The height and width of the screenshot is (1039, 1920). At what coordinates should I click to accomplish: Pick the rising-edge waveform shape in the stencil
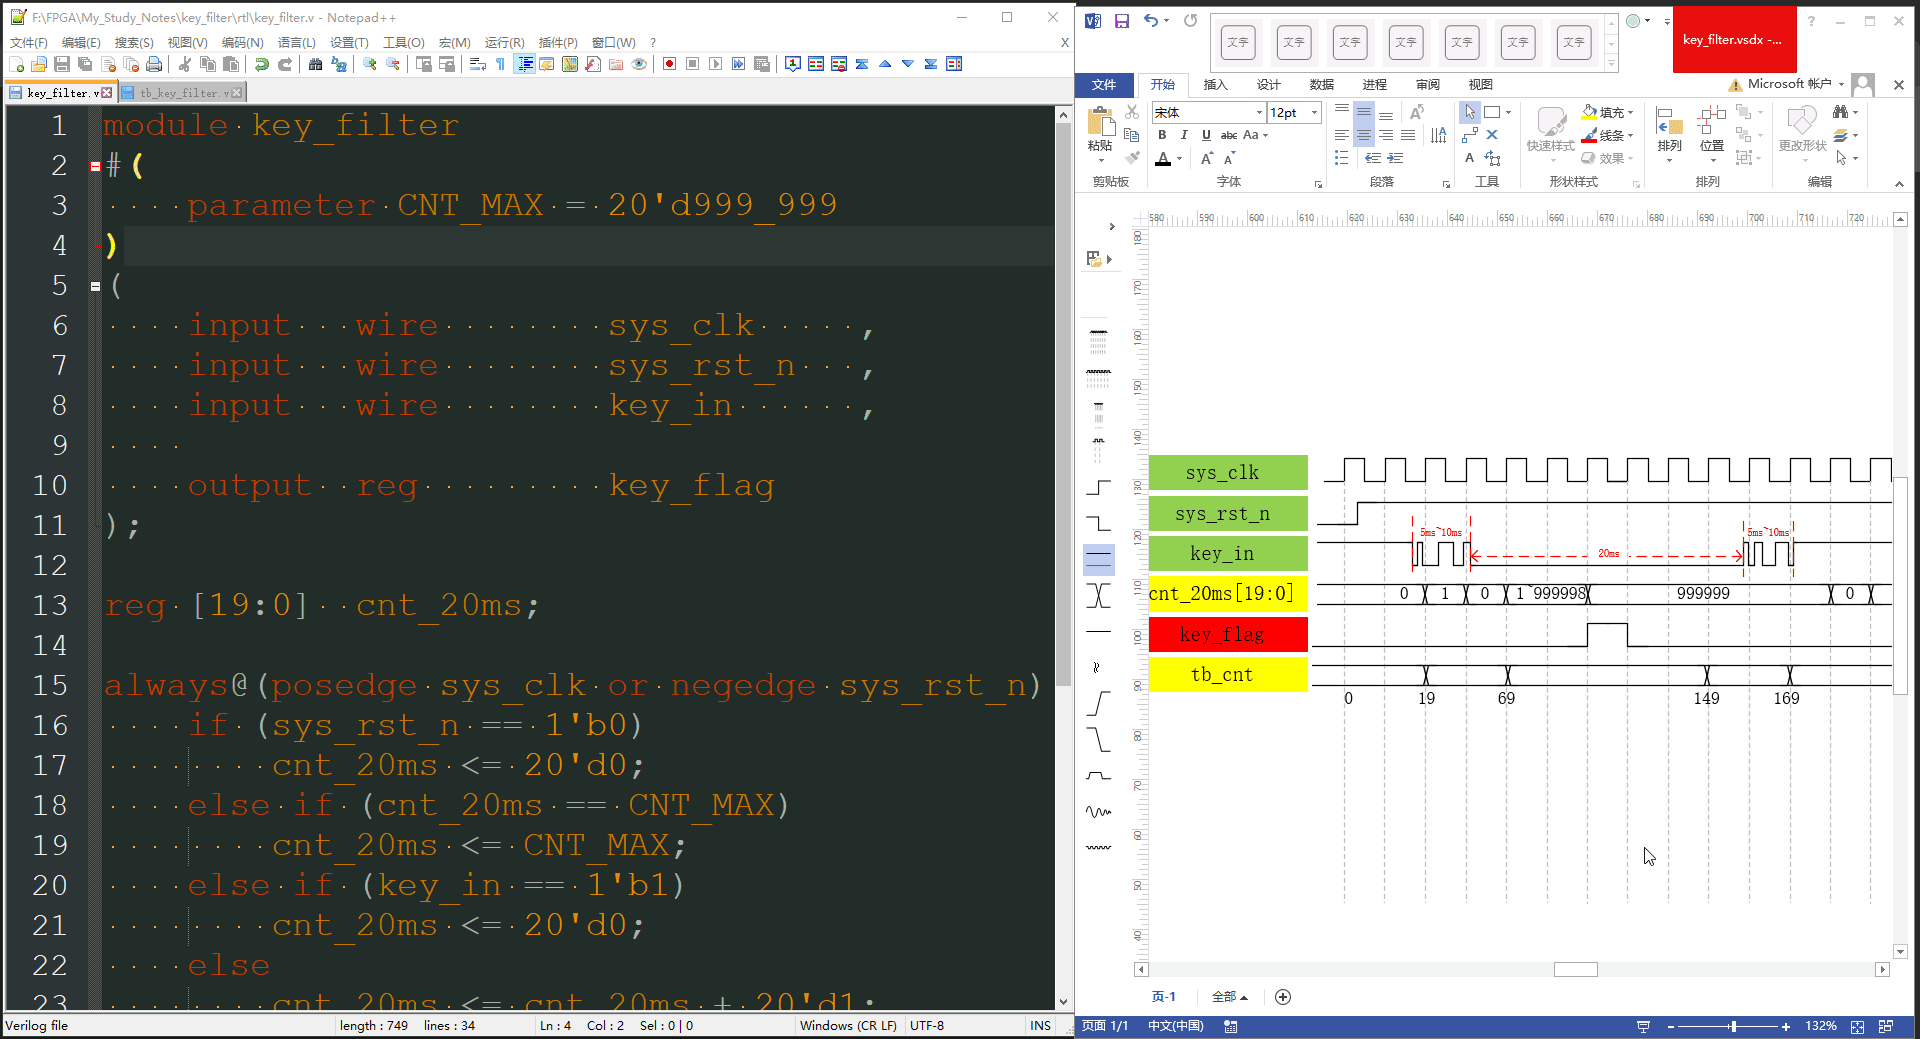1098,488
